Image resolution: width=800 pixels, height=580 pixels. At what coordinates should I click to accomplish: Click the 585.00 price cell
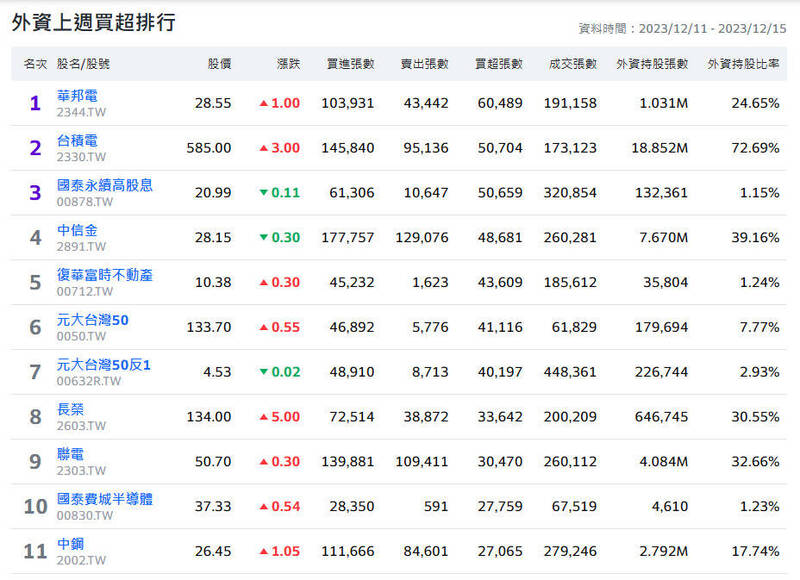[x=209, y=148]
